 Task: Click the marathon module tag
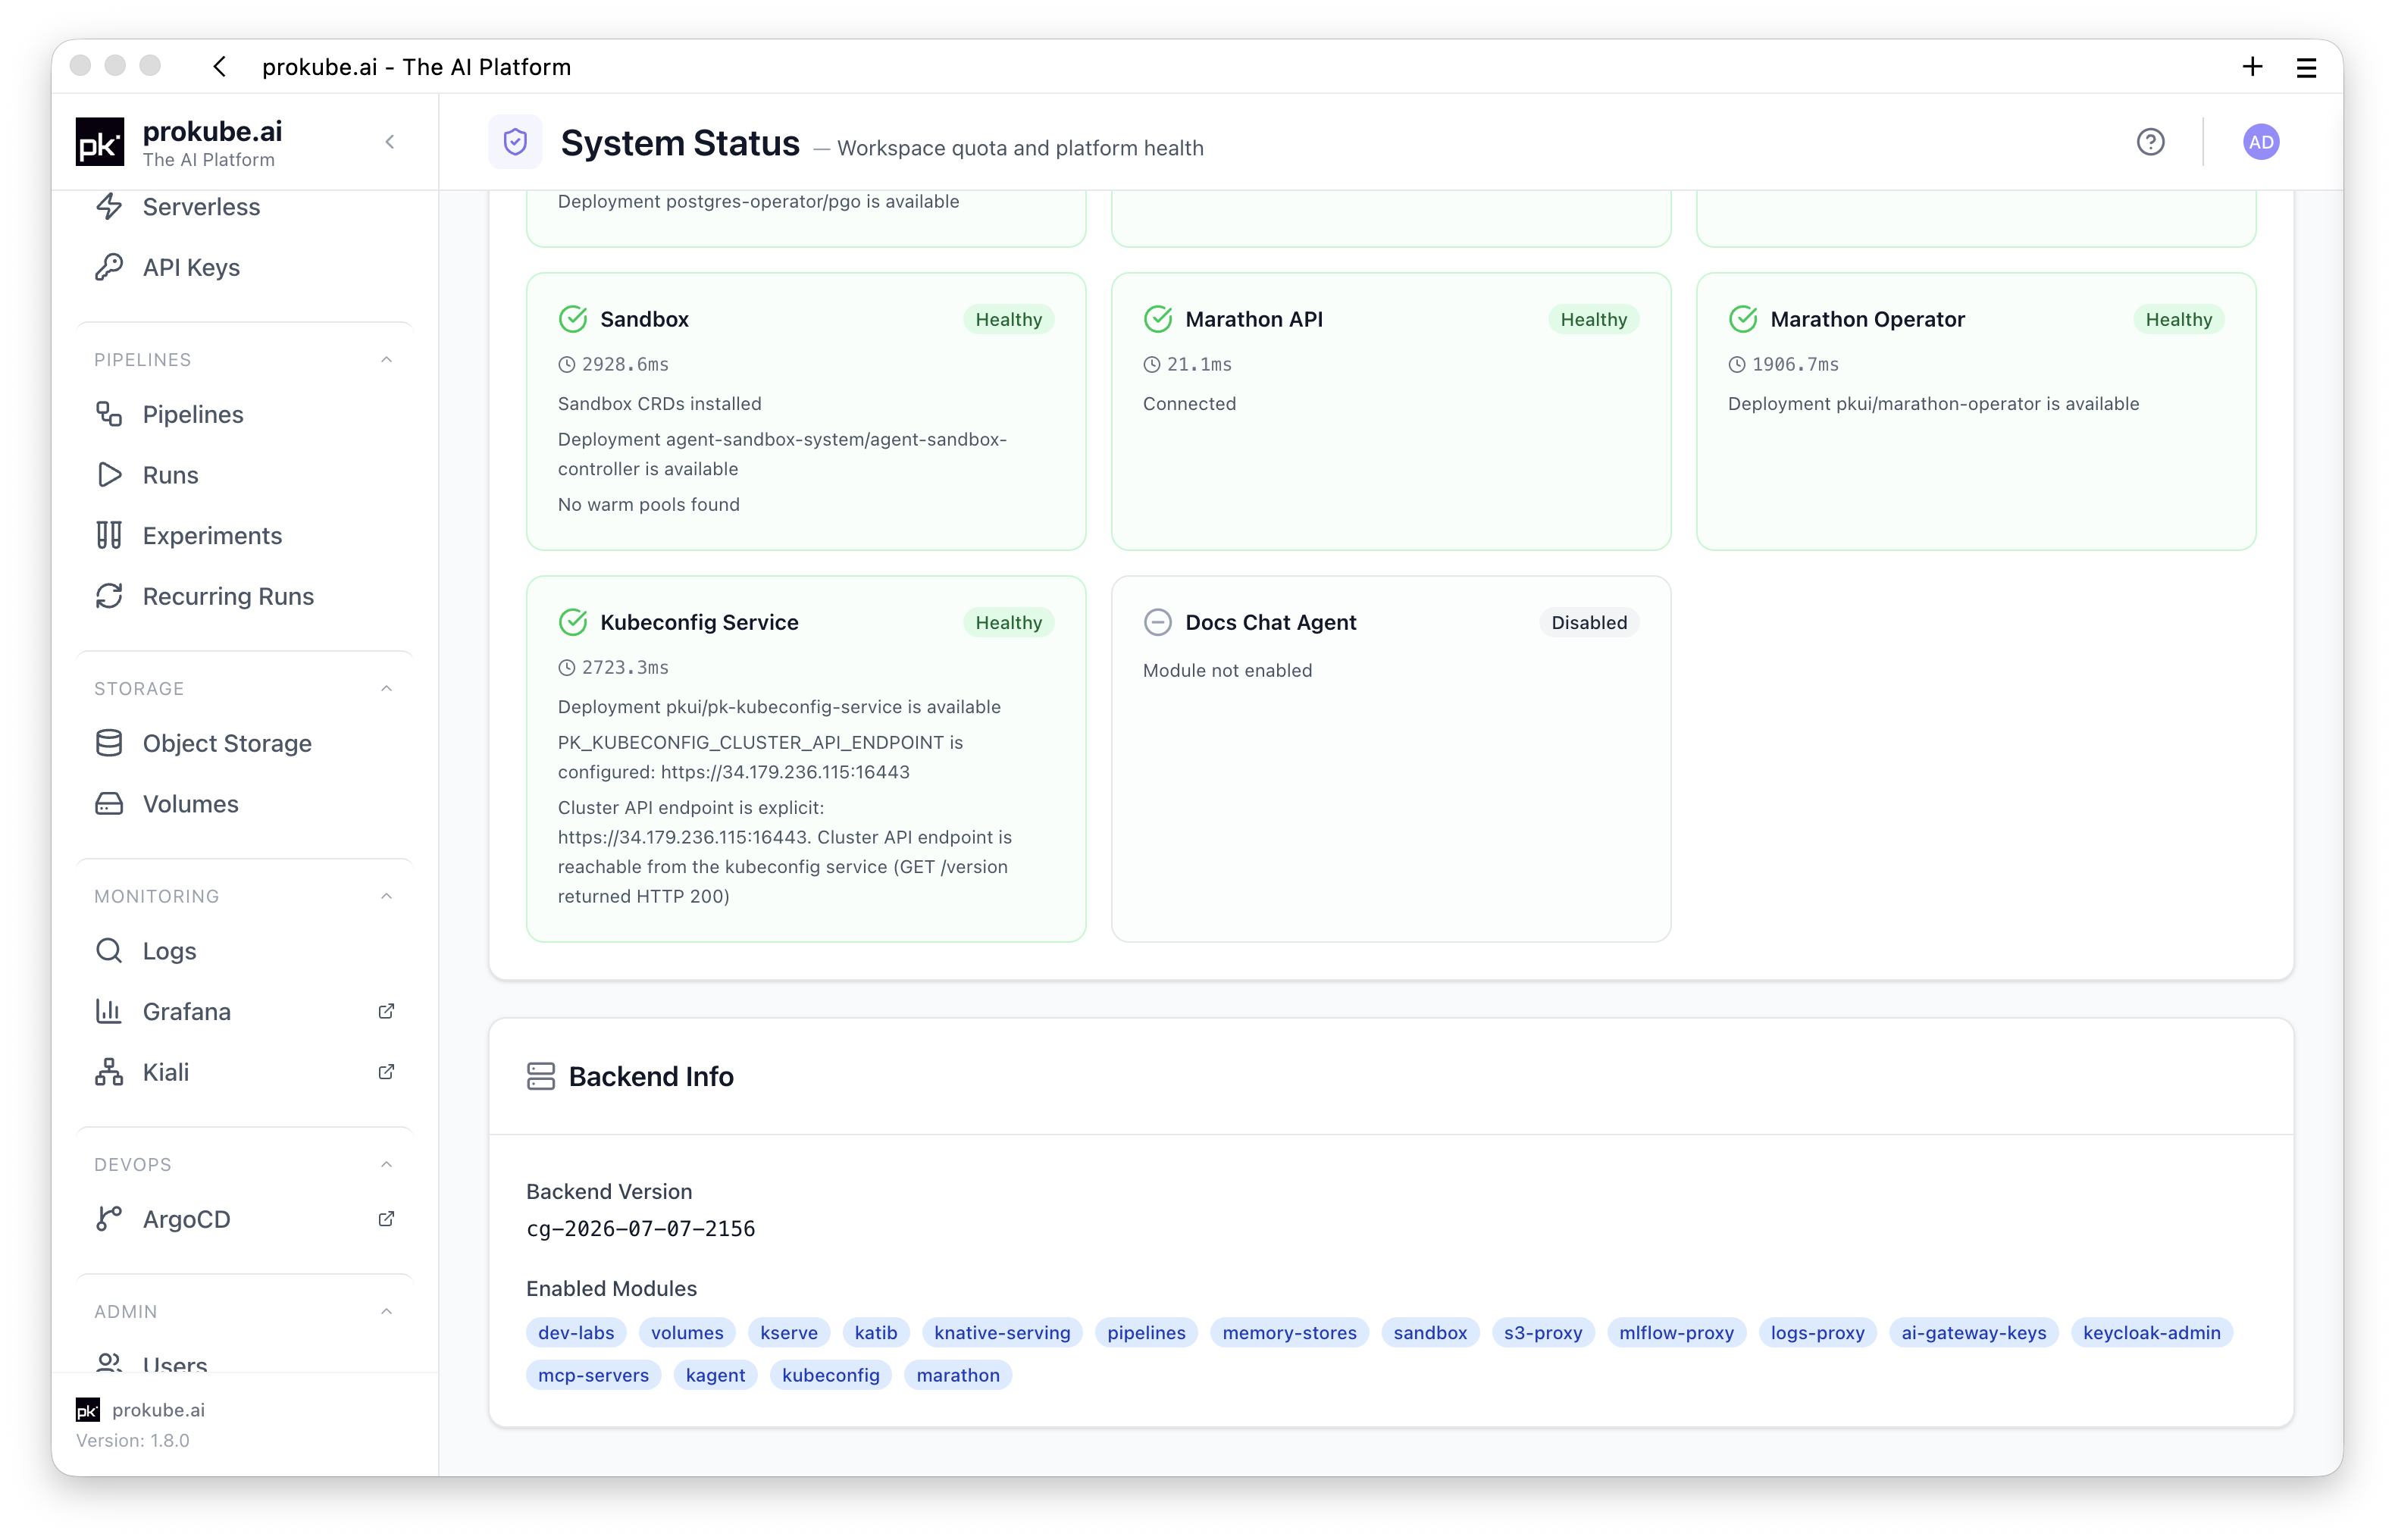[957, 1375]
